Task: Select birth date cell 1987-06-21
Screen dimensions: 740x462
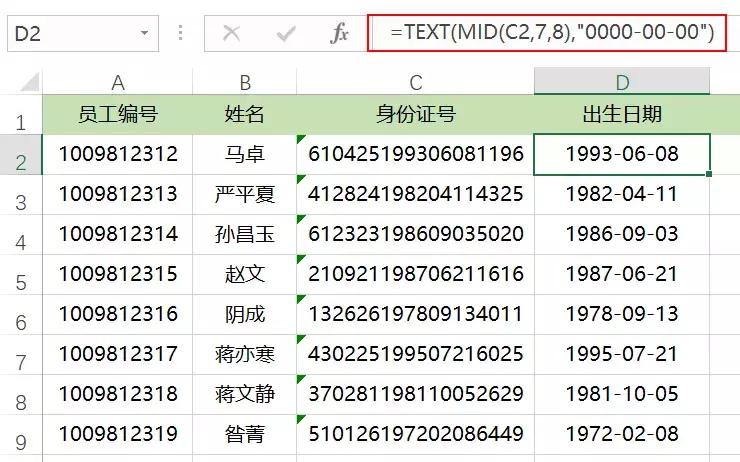Action: point(622,275)
